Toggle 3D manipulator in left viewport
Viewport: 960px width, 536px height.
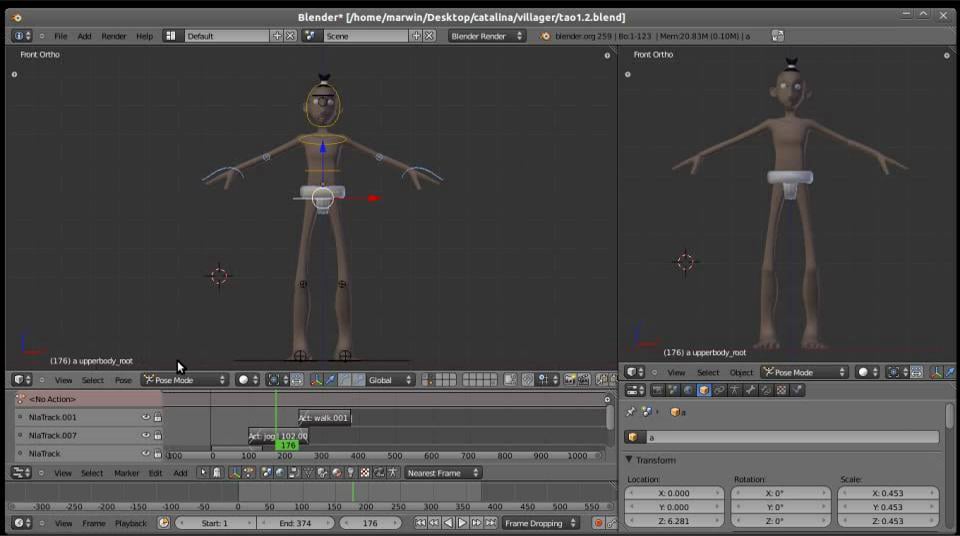click(x=316, y=380)
